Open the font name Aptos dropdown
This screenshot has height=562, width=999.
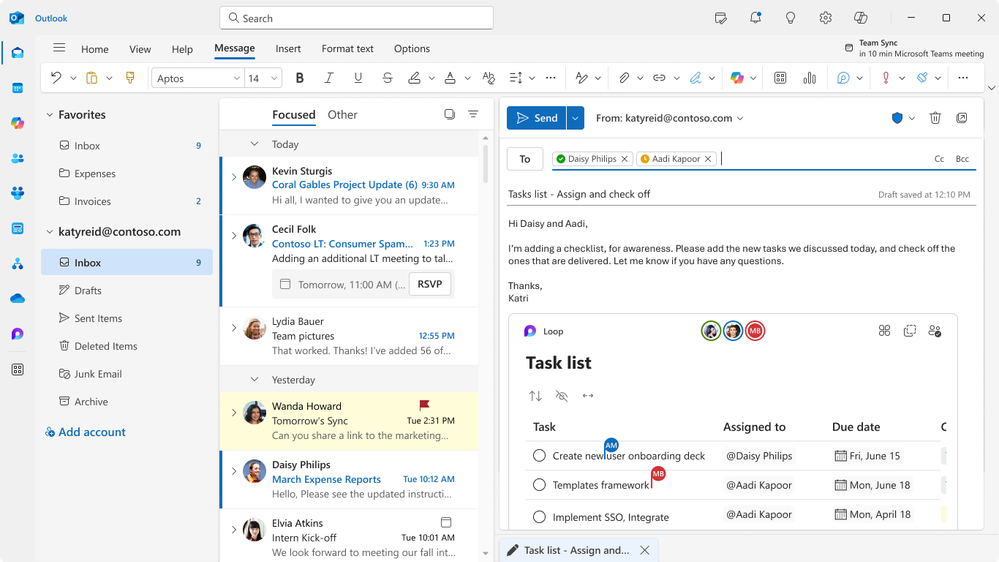pyautogui.click(x=237, y=78)
